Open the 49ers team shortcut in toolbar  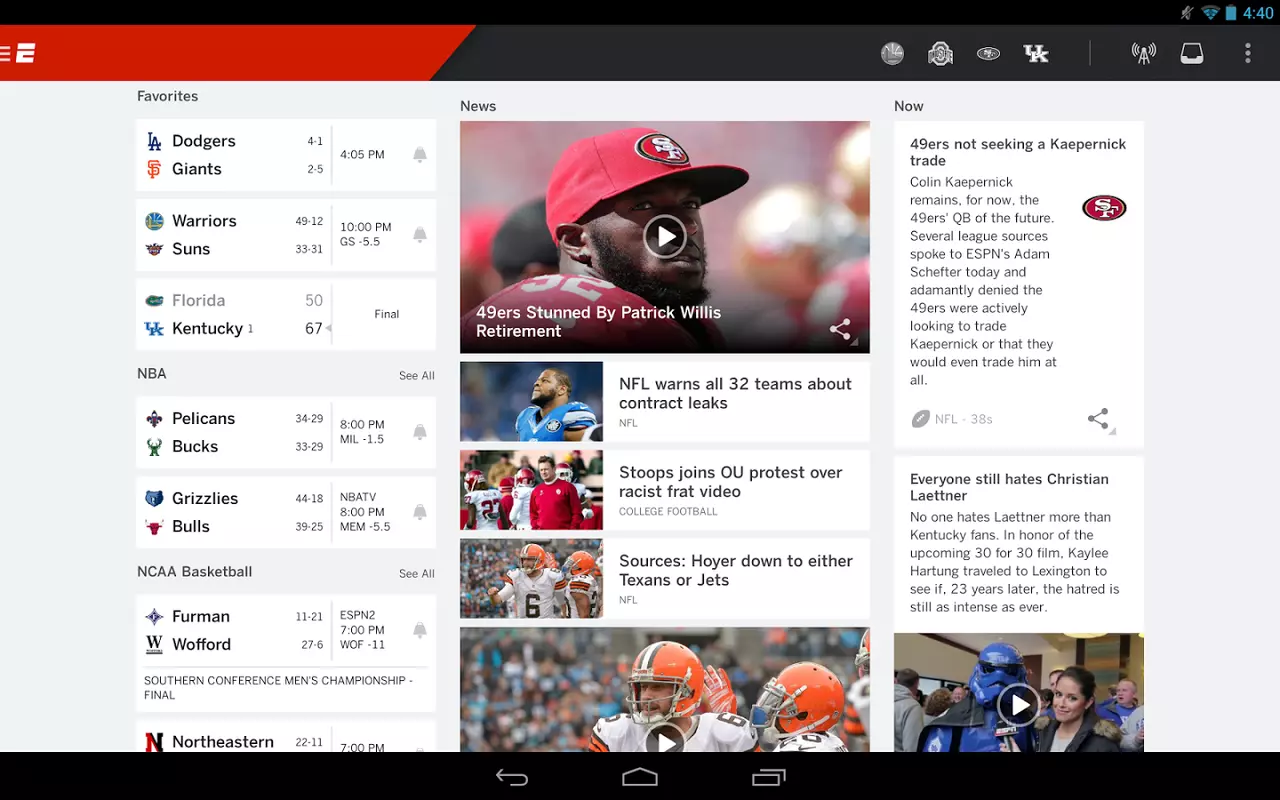tap(988, 54)
